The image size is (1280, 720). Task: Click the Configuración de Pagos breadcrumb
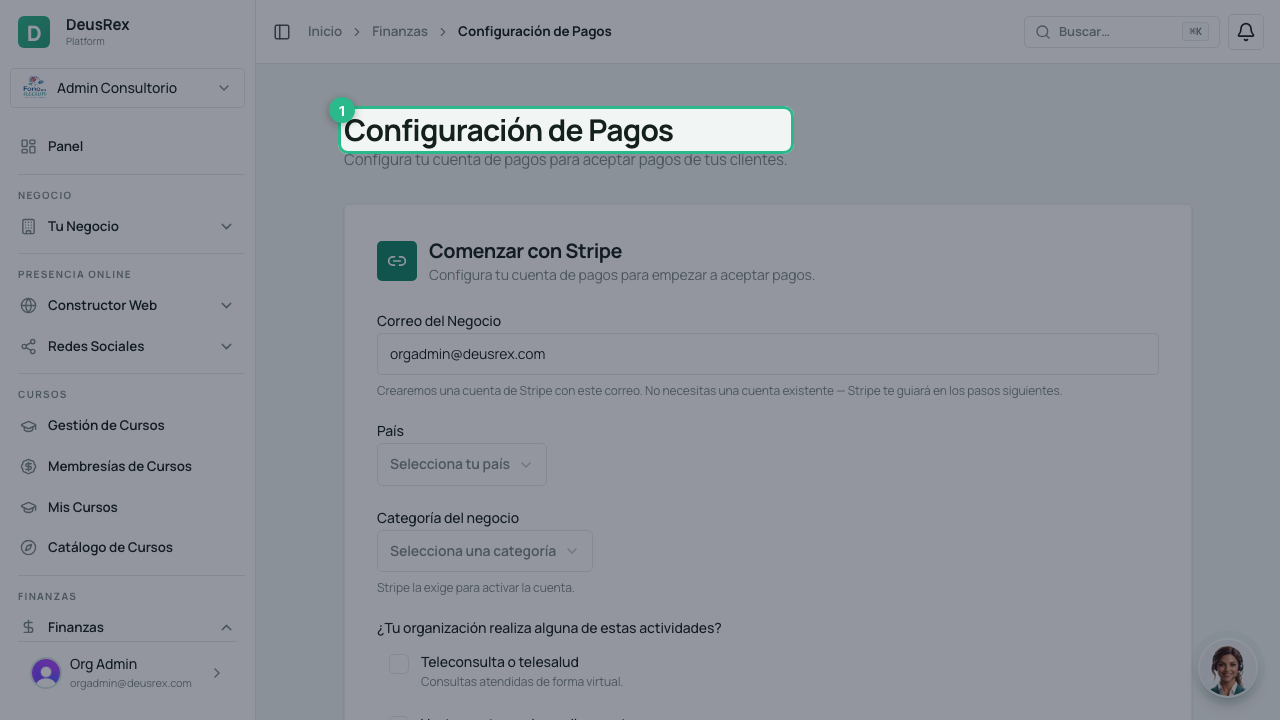(x=535, y=32)
